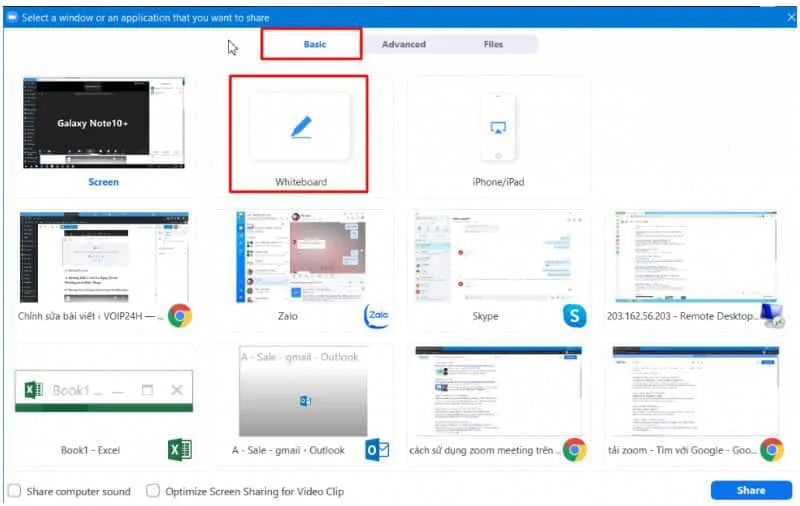Click the Outlook icon beside A - Sale
Image resolution: width=800 pixels, height=506 pixels.
coord(378,450)
